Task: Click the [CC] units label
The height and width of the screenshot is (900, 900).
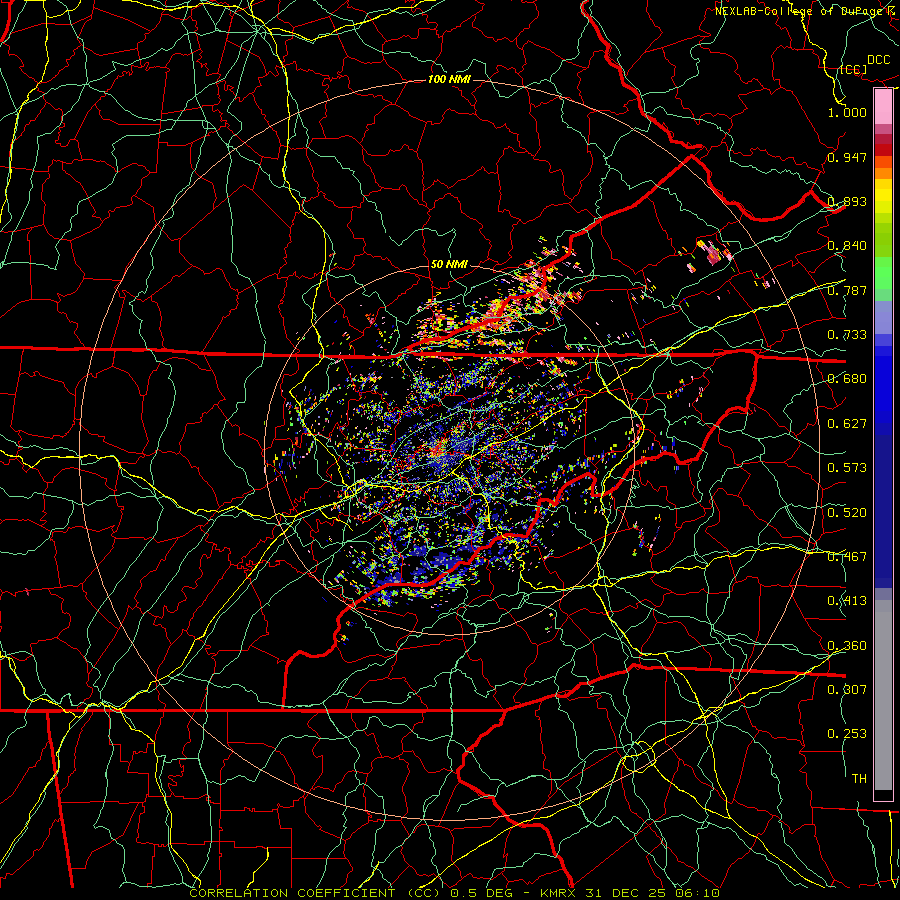Action: (854, 70)
